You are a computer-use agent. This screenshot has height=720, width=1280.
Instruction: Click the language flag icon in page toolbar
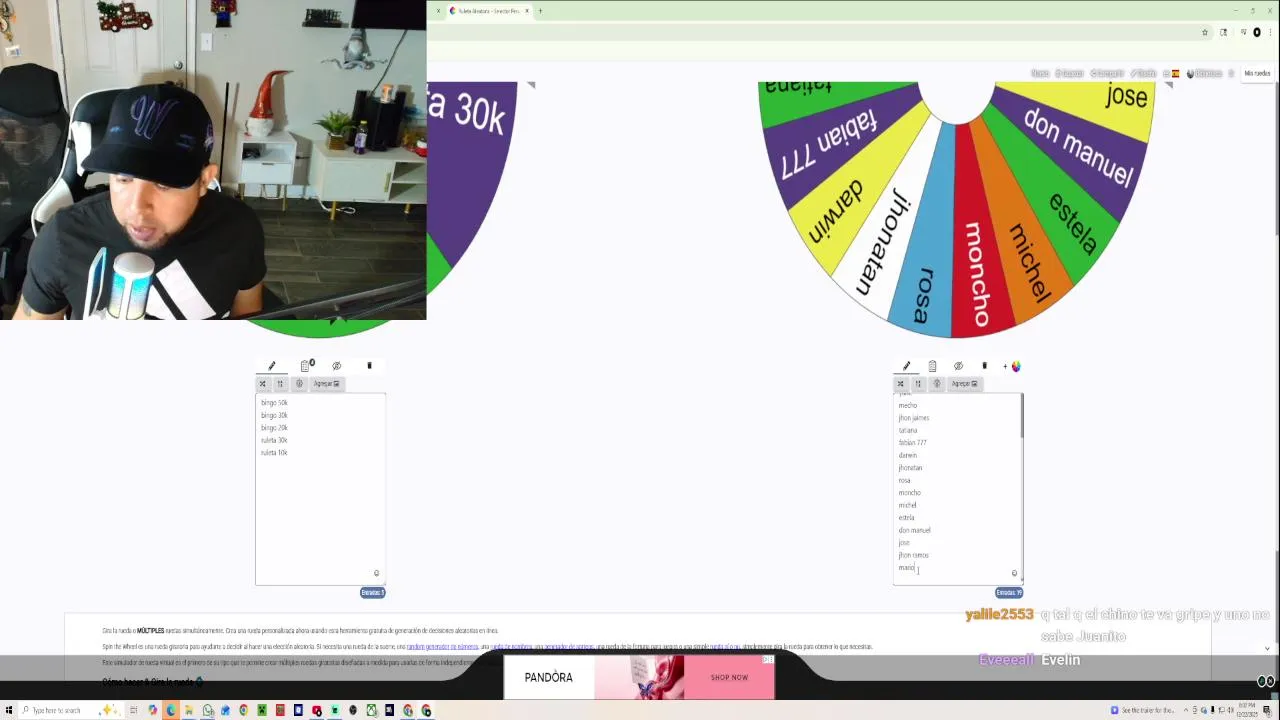pos(1176,73)
